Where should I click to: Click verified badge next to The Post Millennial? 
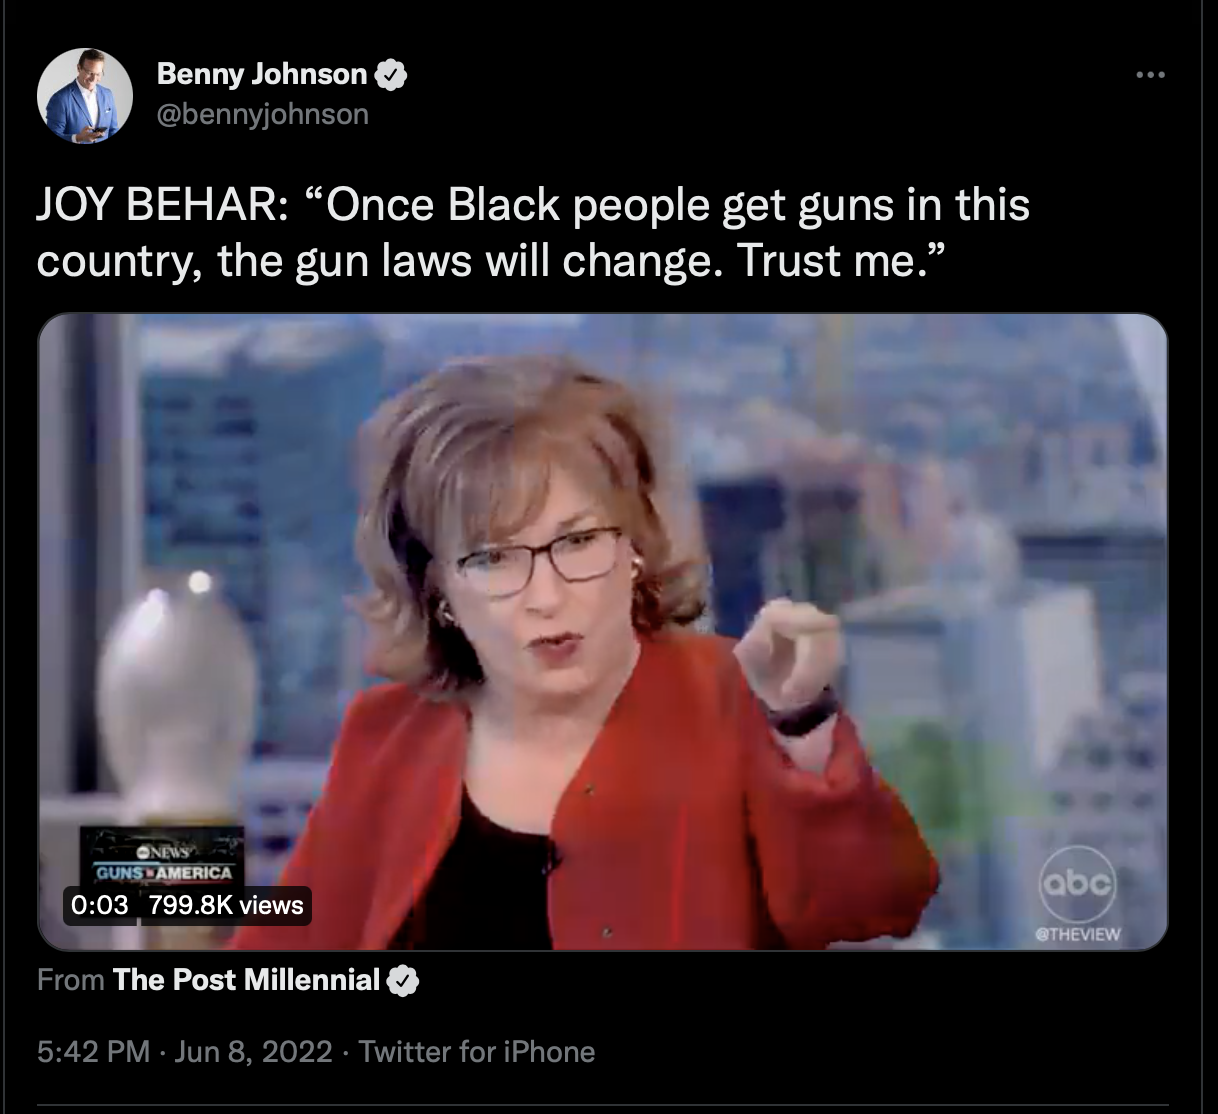pos(402,981)
